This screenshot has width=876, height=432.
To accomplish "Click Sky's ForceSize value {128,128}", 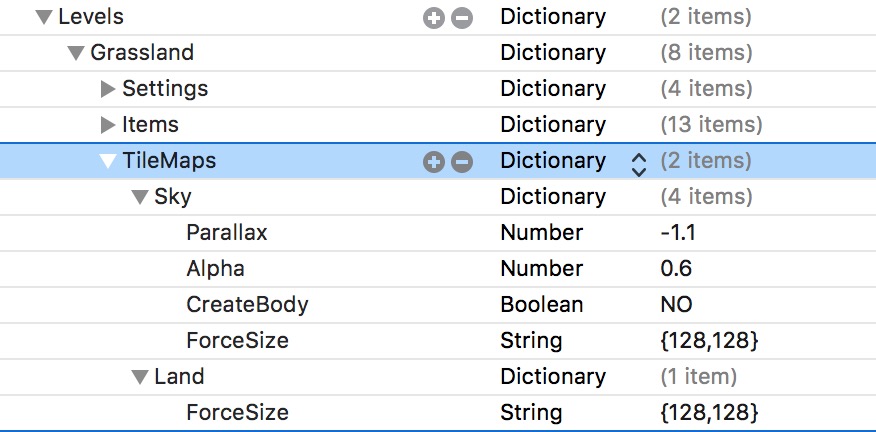I will coord(709,341).
